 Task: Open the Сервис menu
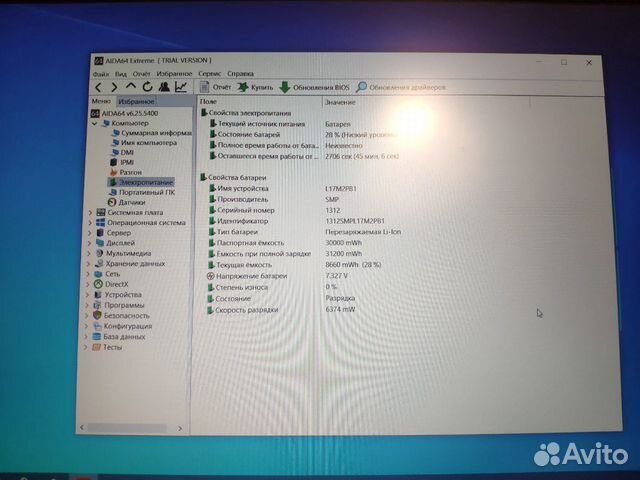209,74
